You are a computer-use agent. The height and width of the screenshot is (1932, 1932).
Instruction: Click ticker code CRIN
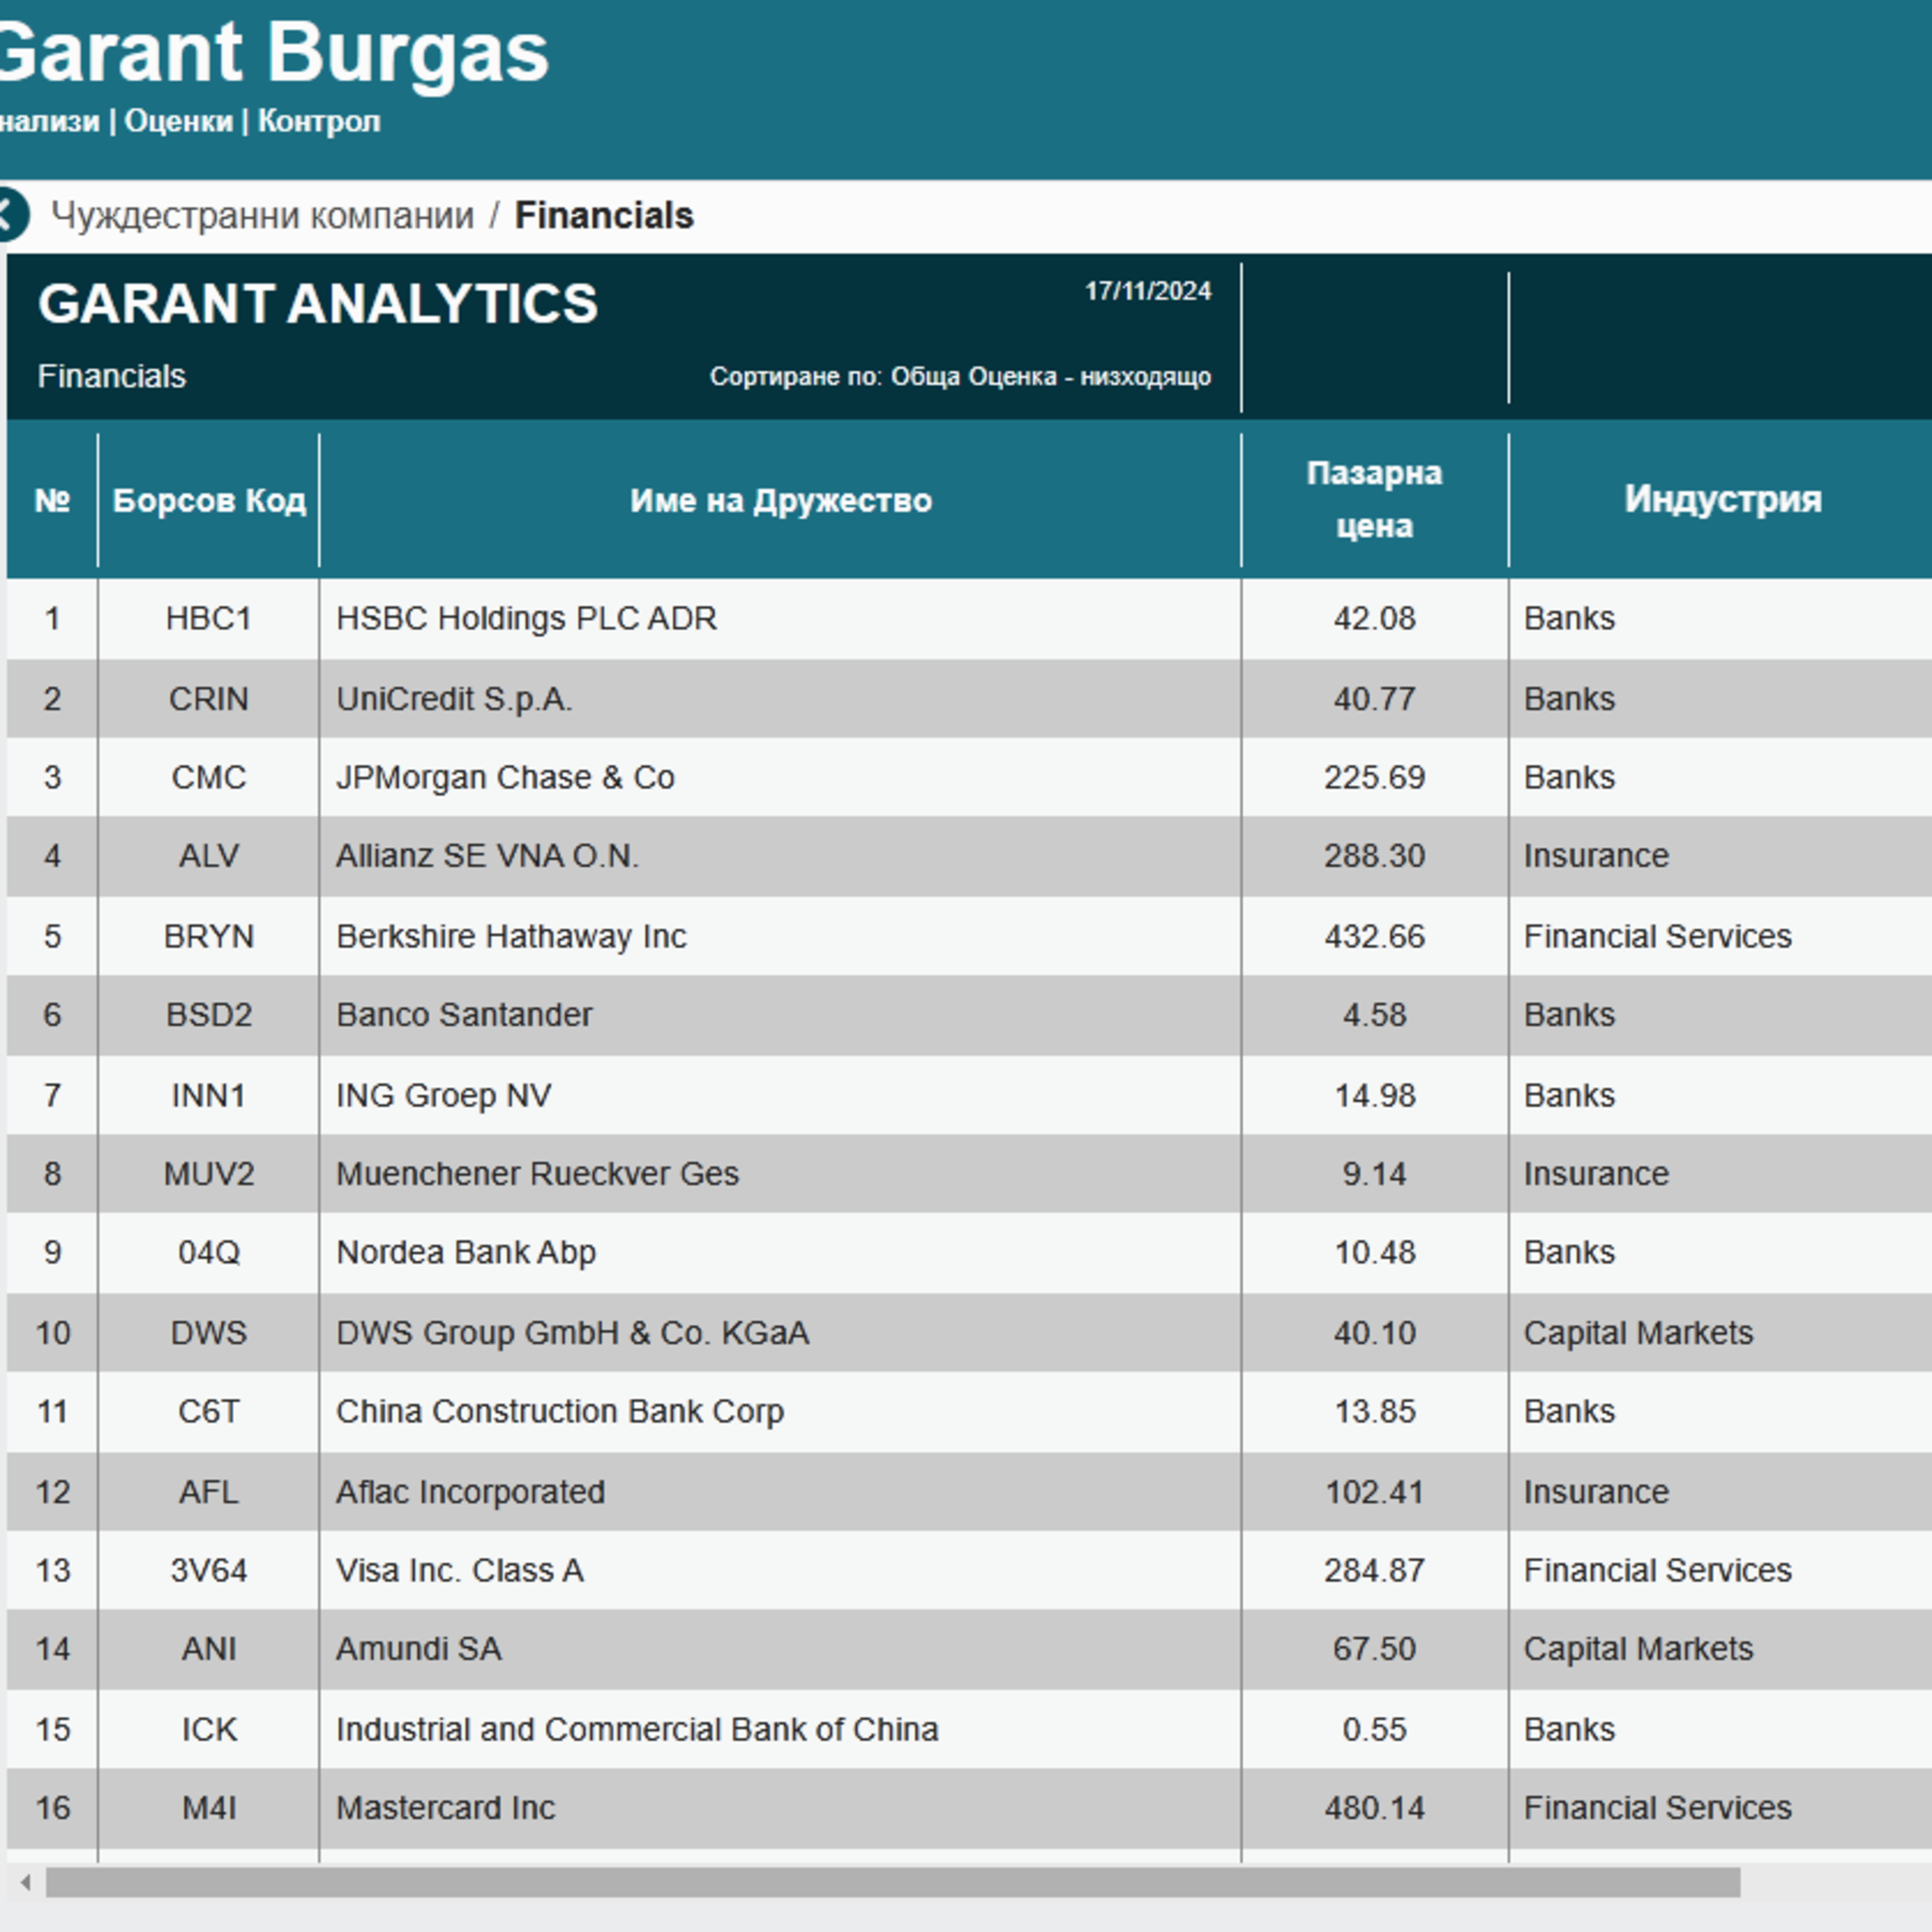tap(208, 698)
